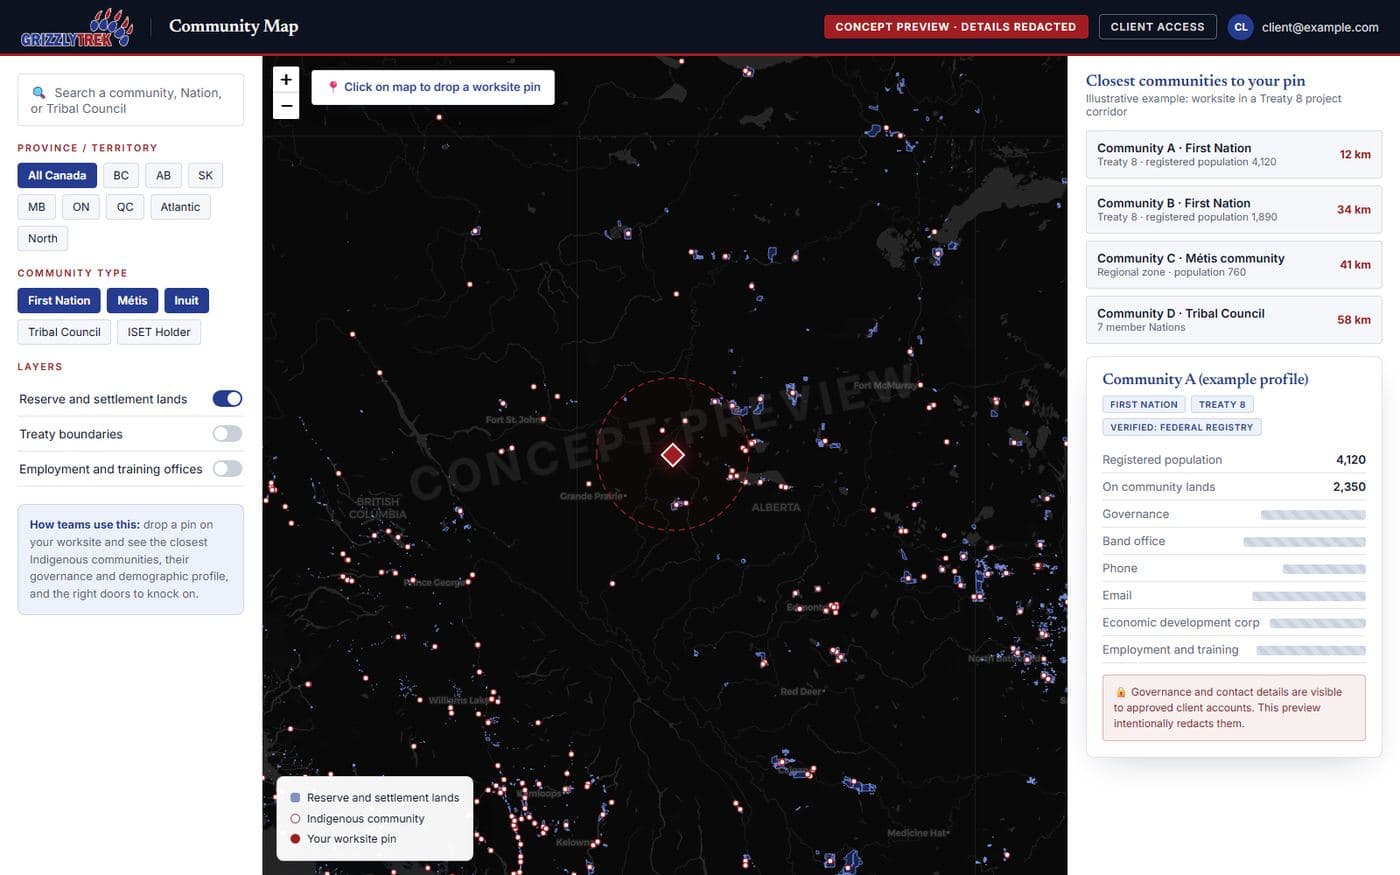The height and width of the screenshot is (875, 1400).
Task: Filter by BC province
Action: tap(121, 175)
